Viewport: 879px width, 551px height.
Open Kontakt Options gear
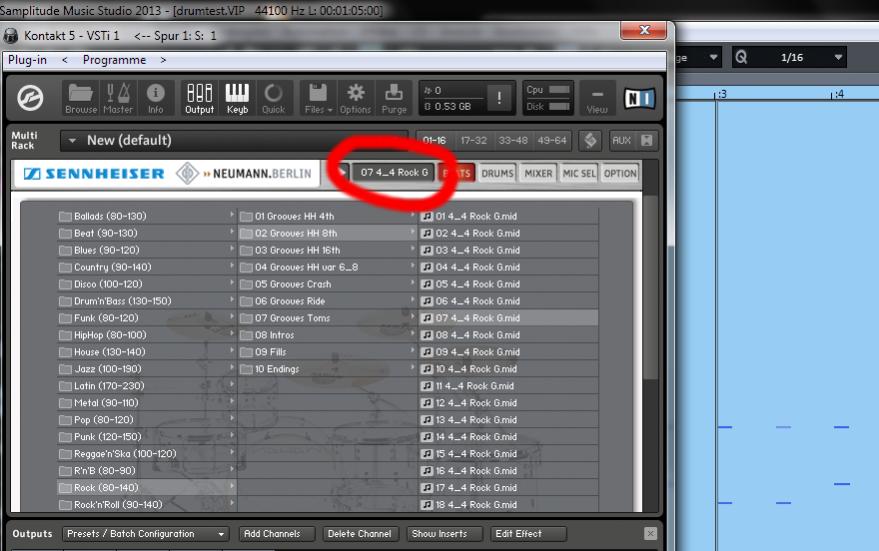point(355,98)
